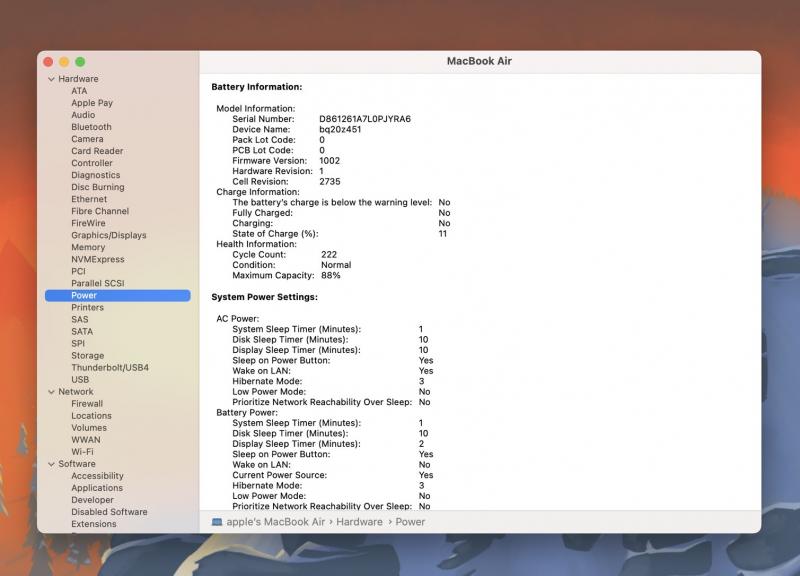This screenshot has width=800, height=576.
Task: Click the System Power Settings heading
Action: point(264,297)
